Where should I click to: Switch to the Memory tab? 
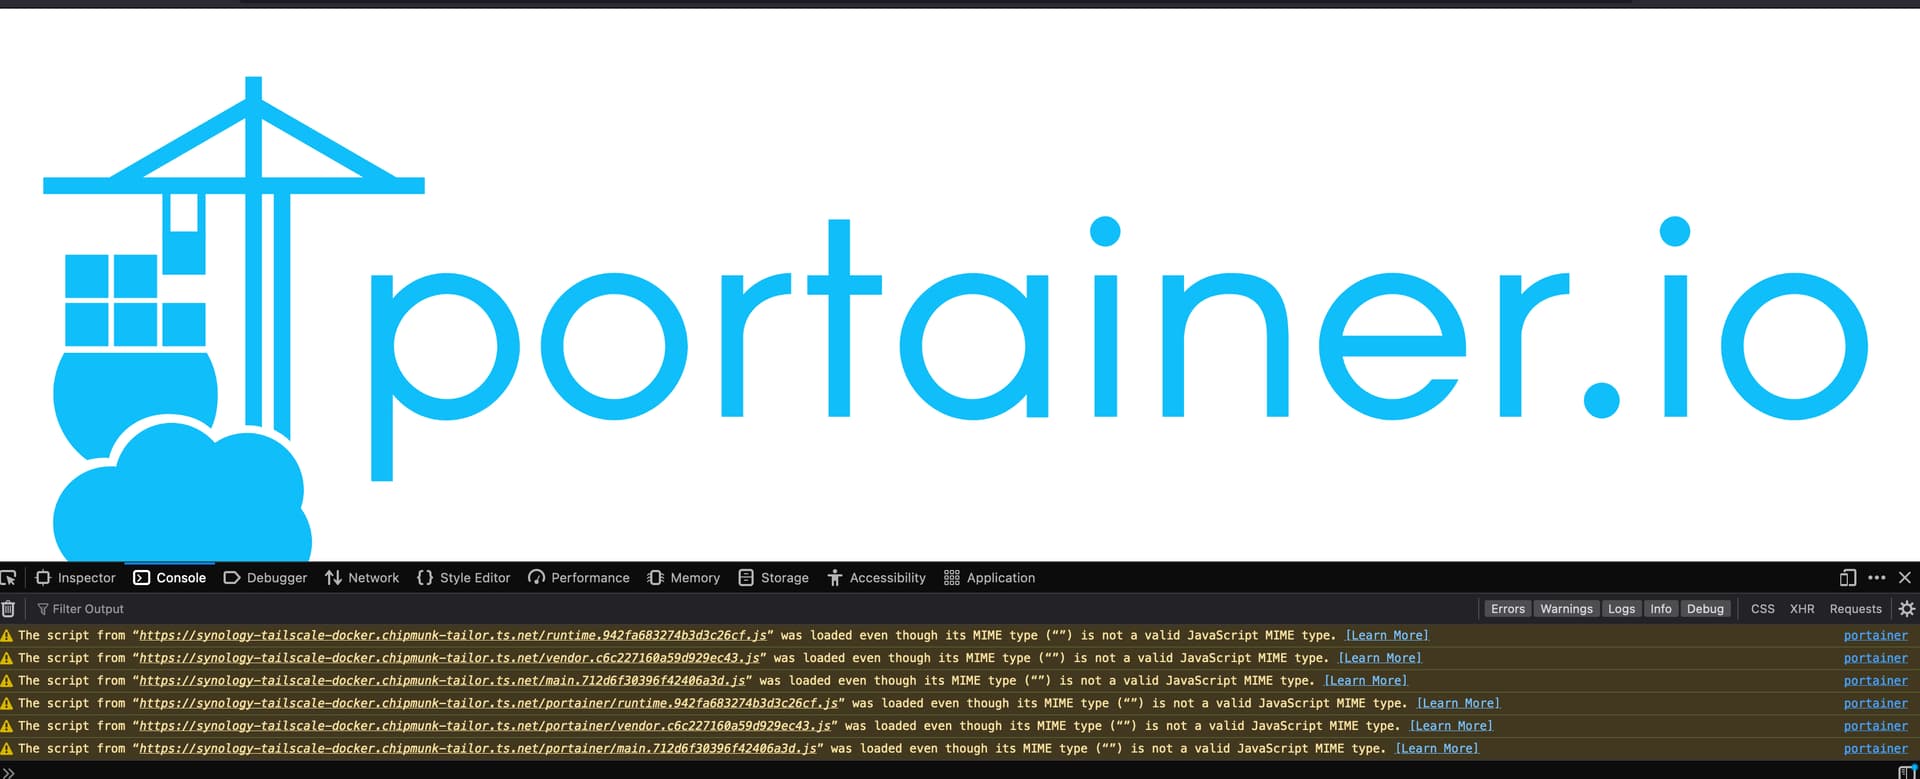(684, 578)
